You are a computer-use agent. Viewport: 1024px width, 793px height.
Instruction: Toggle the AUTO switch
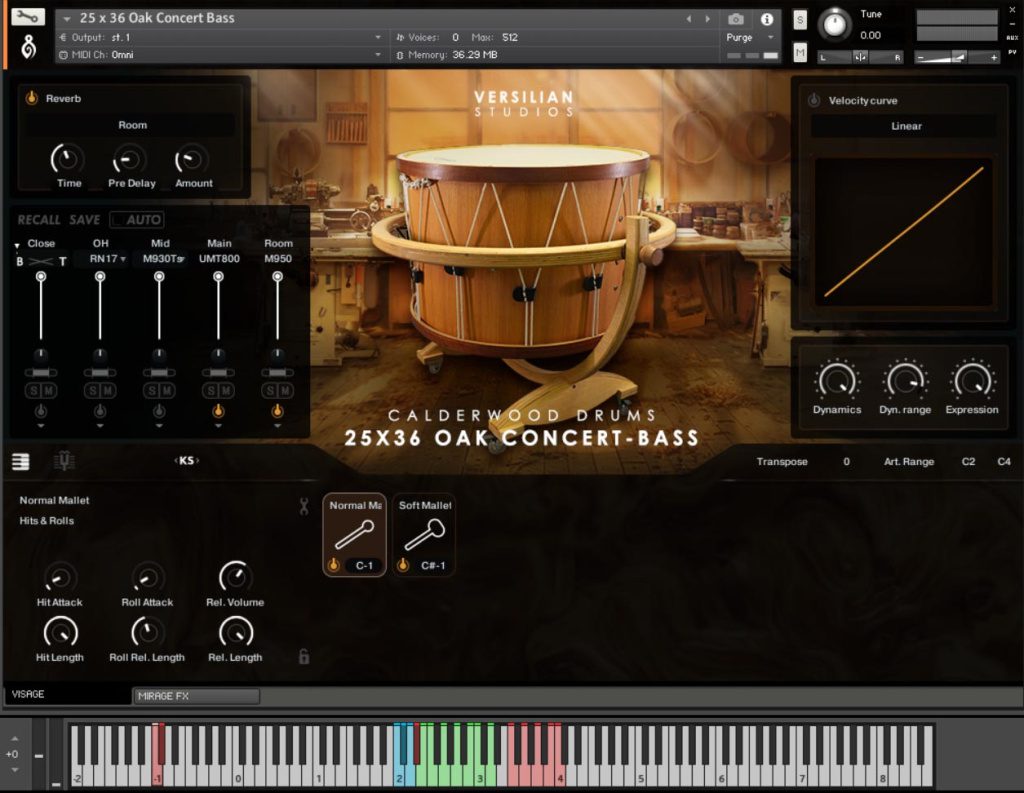137,219
